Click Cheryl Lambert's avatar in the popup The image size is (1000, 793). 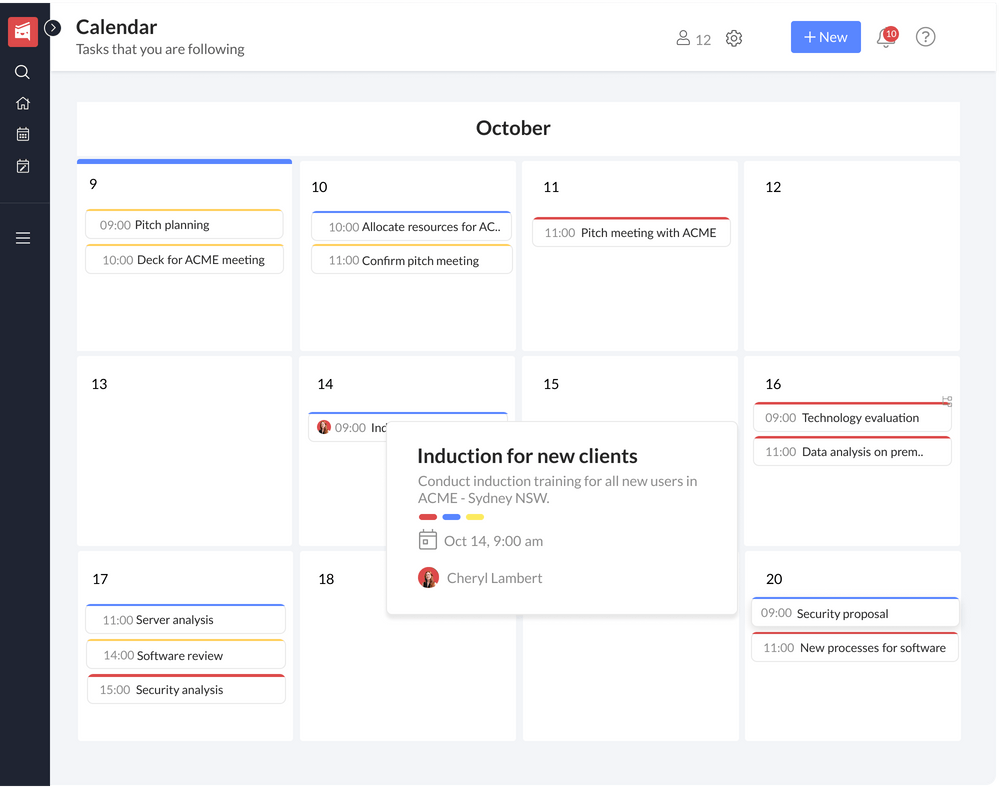pyautogui.click(x=428, y=577)
